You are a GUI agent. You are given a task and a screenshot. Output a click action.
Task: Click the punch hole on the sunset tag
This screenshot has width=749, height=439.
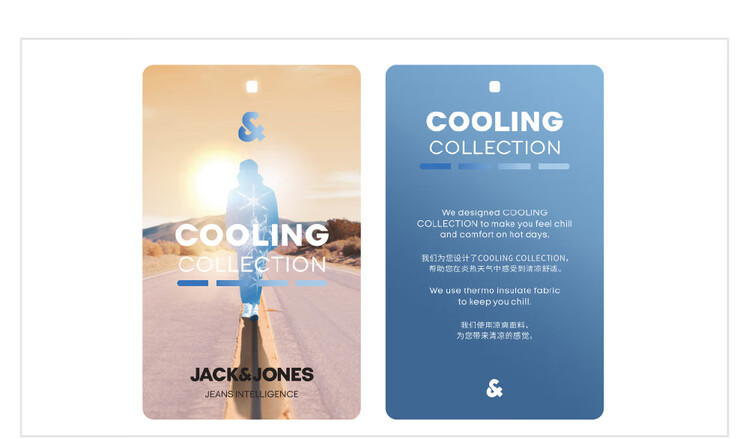coord(252,87)
